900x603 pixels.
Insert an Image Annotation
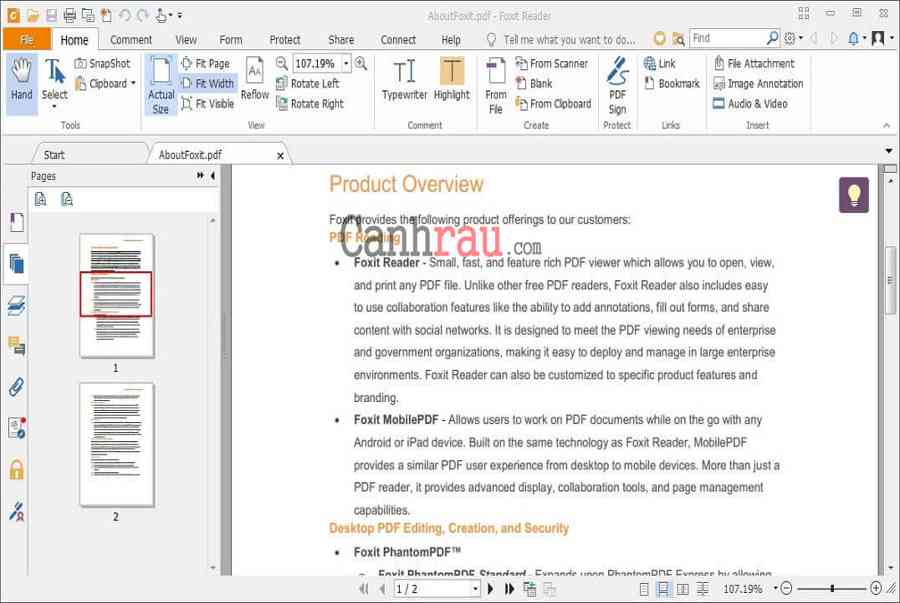pos(758,84)
